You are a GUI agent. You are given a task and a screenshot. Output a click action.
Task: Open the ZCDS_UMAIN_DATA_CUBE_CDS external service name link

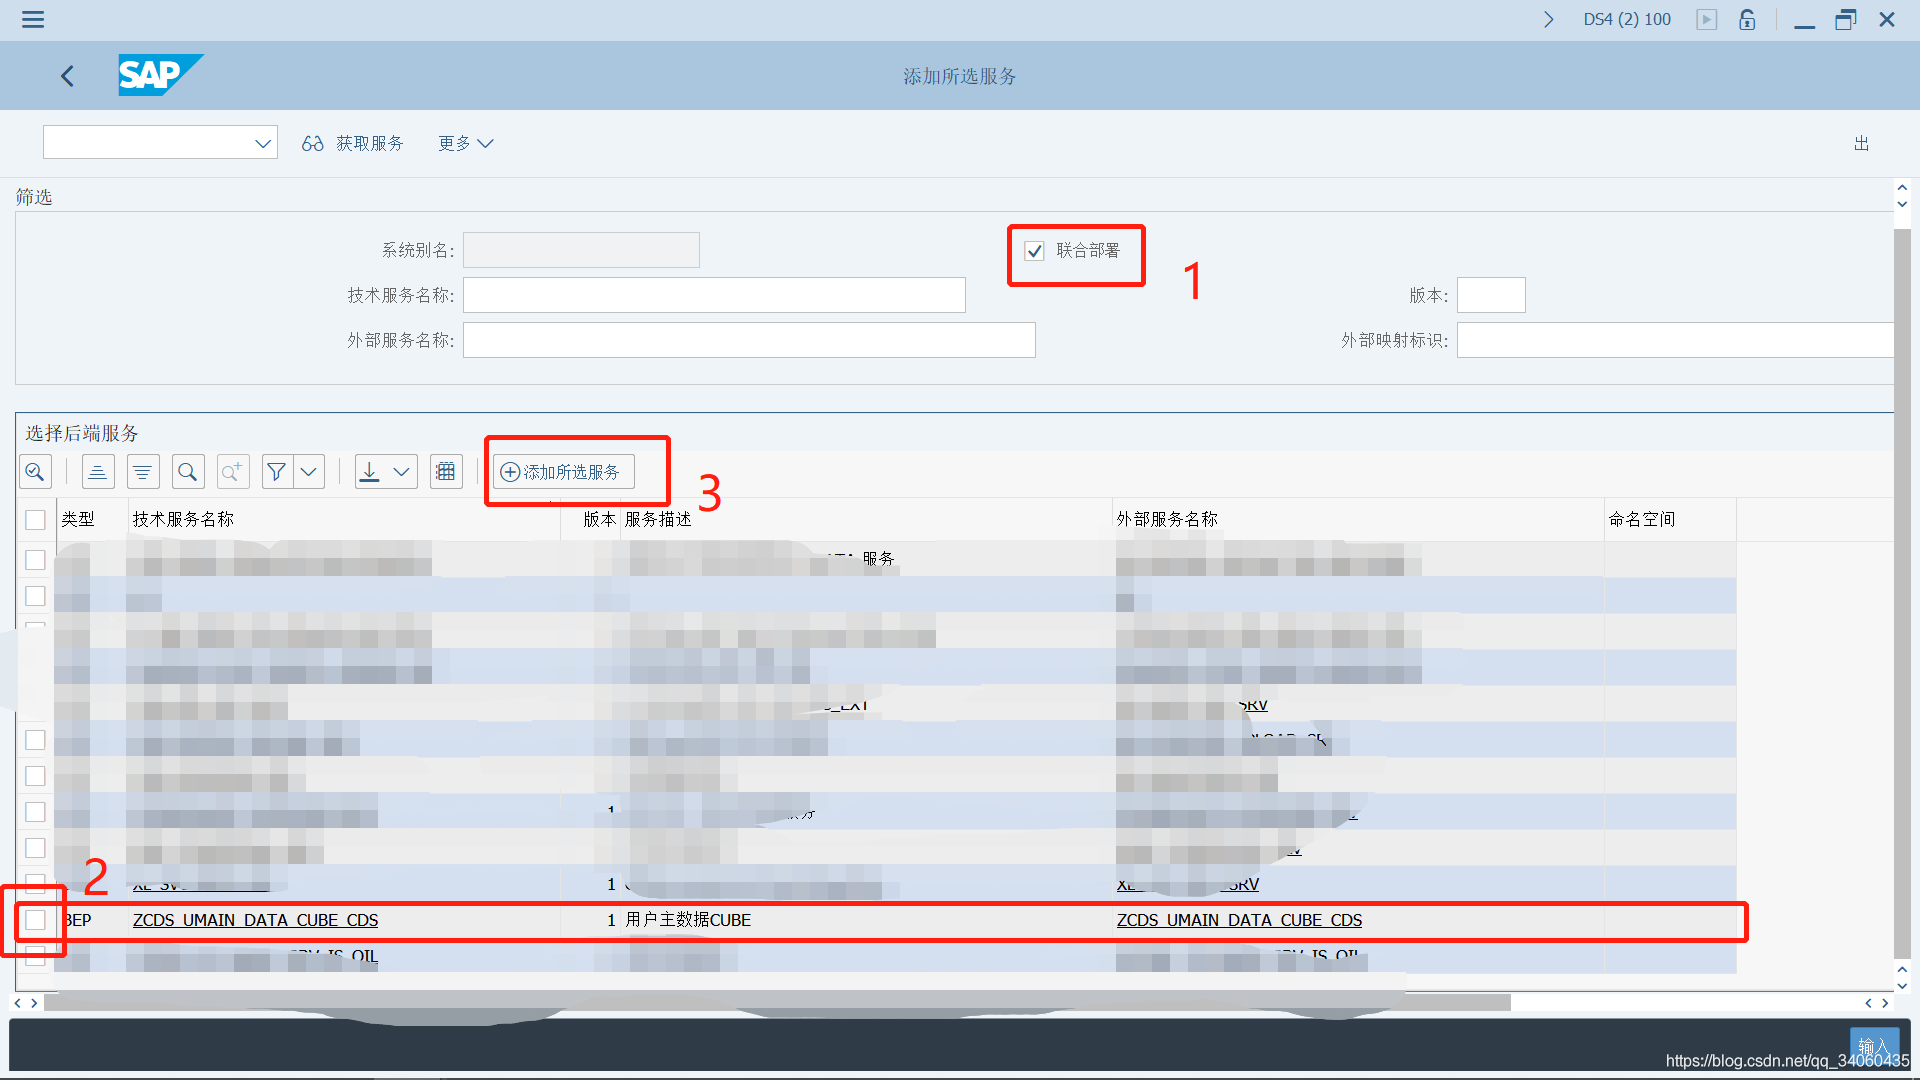(x=1239, y=920)
